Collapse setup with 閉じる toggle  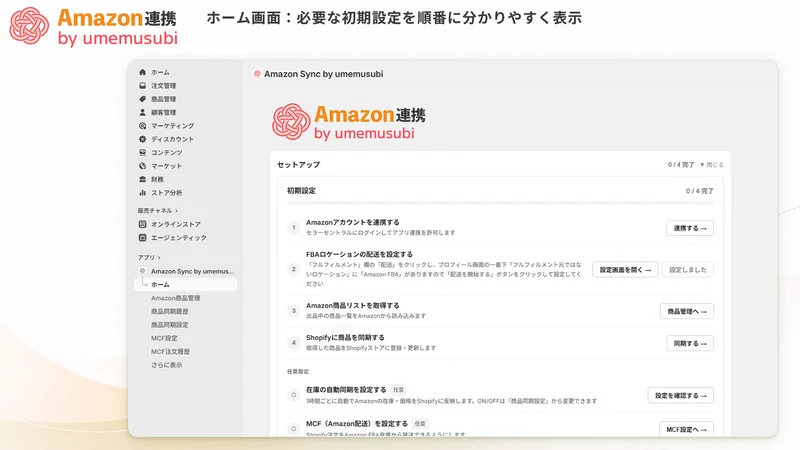pyautogui.click(x=712, y=165)
